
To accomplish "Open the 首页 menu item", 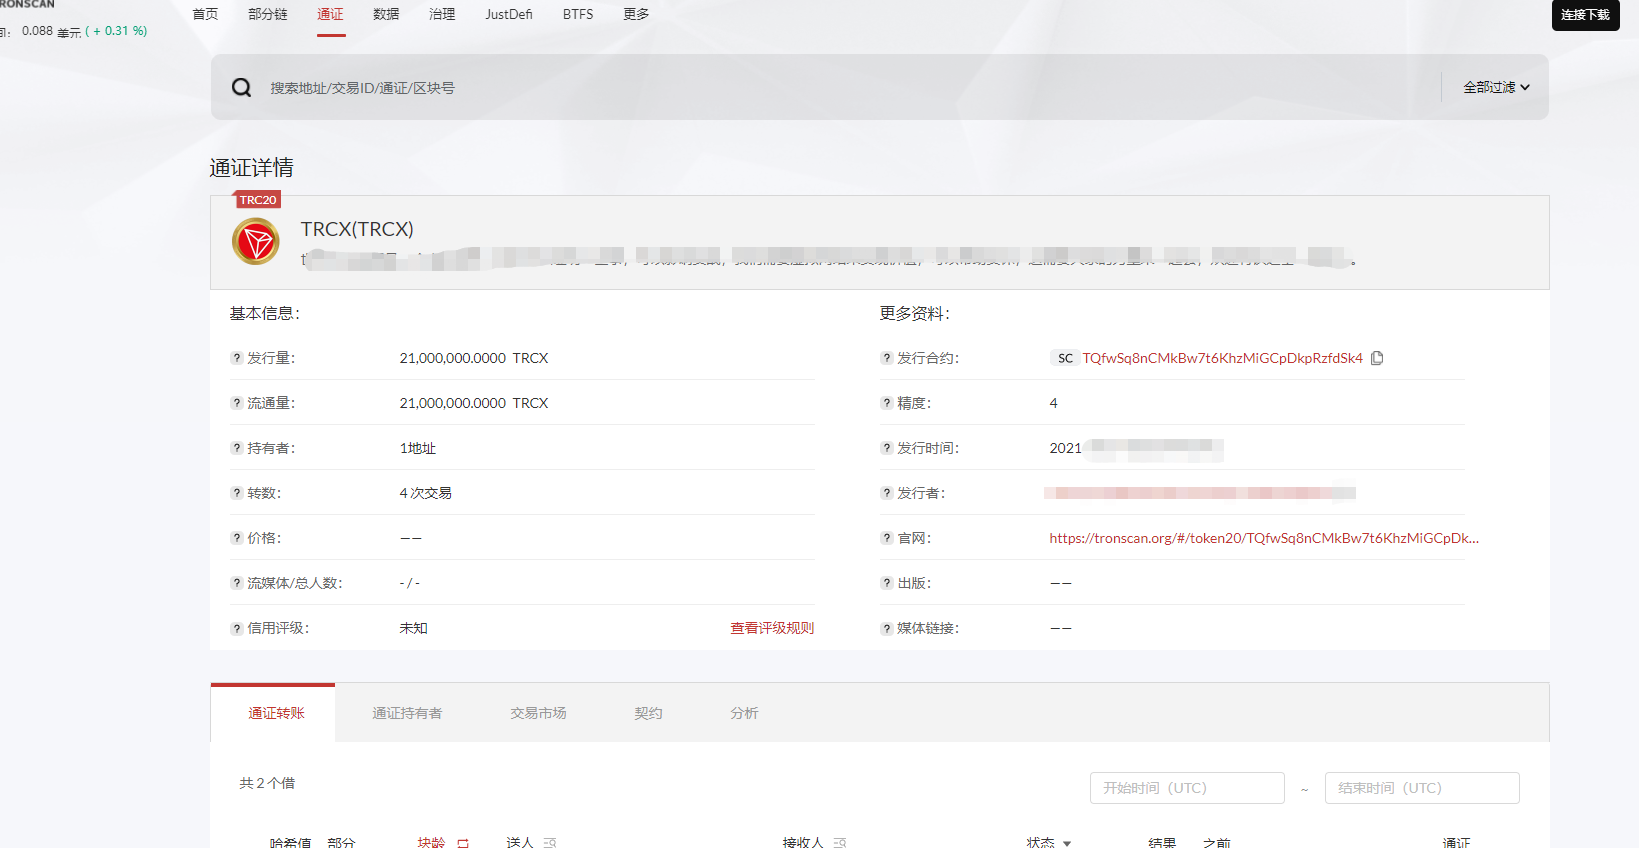I will click(x=205, y=14).
